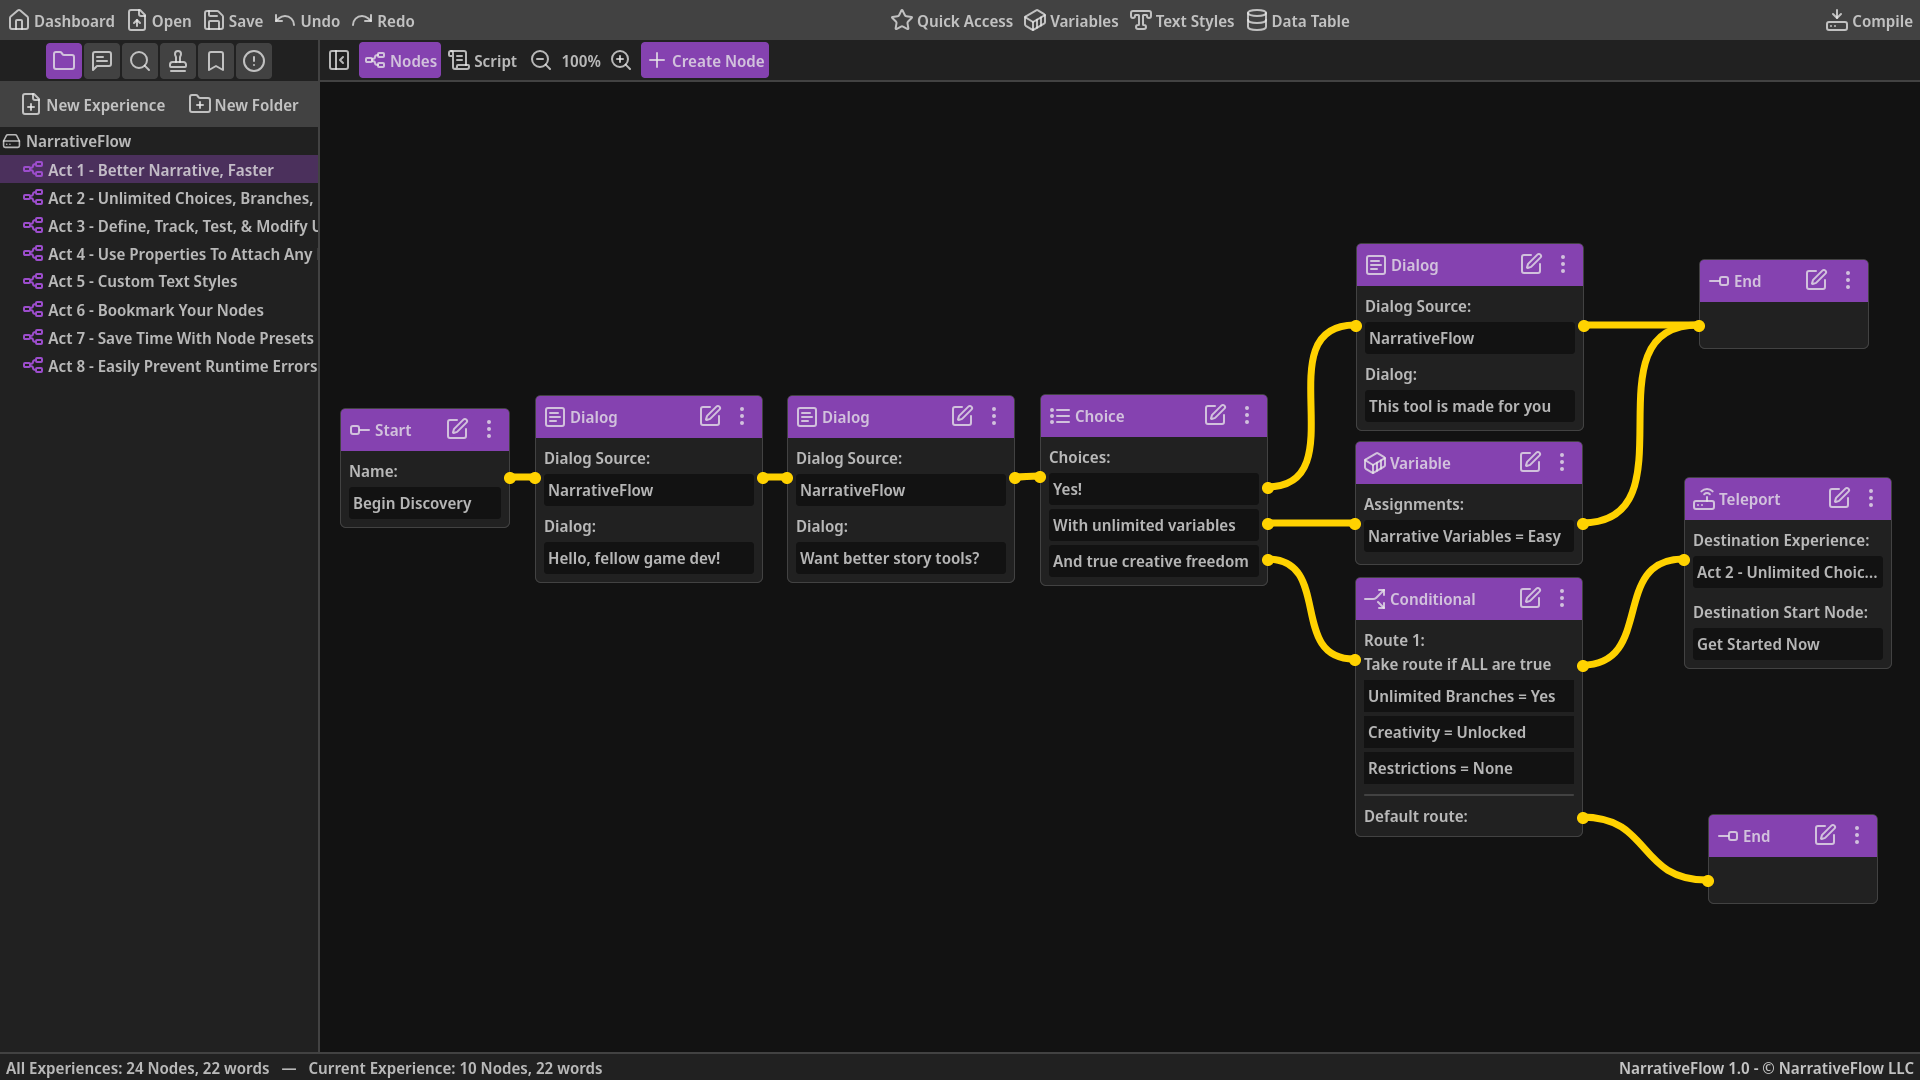This screenshot has height=1080, width=1920.
Task: Zoom in with the magnifier plus icon
Action: tap(620, 60)
